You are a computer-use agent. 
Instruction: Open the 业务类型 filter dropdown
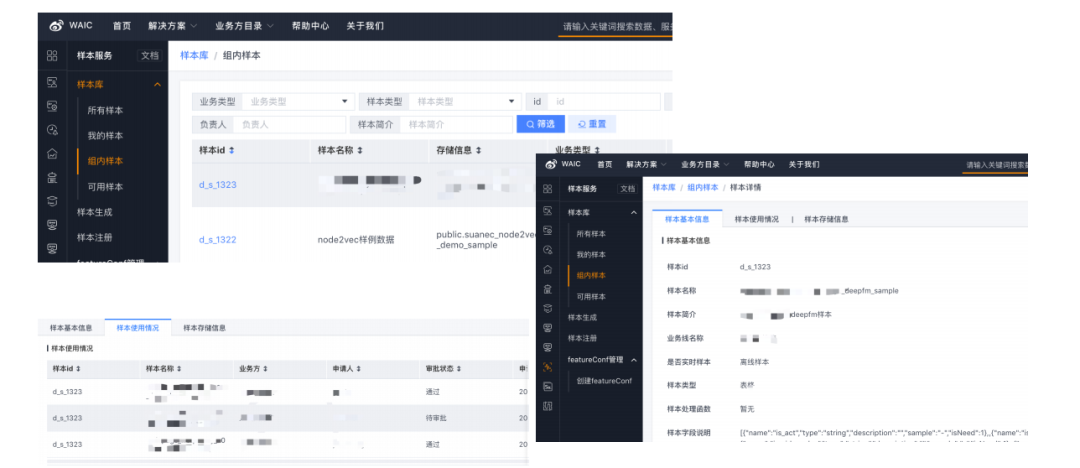pyautogui.click(x=298, y=101)
